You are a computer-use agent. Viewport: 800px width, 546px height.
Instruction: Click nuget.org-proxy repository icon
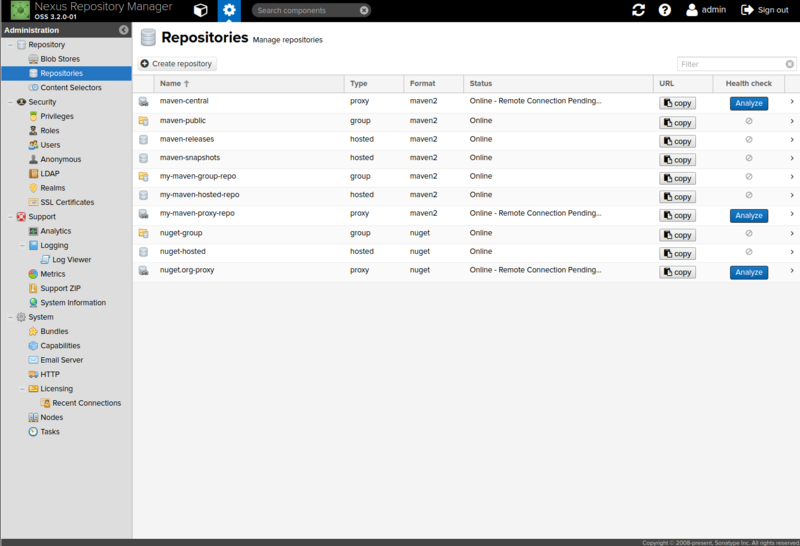(x=143, y=270)
